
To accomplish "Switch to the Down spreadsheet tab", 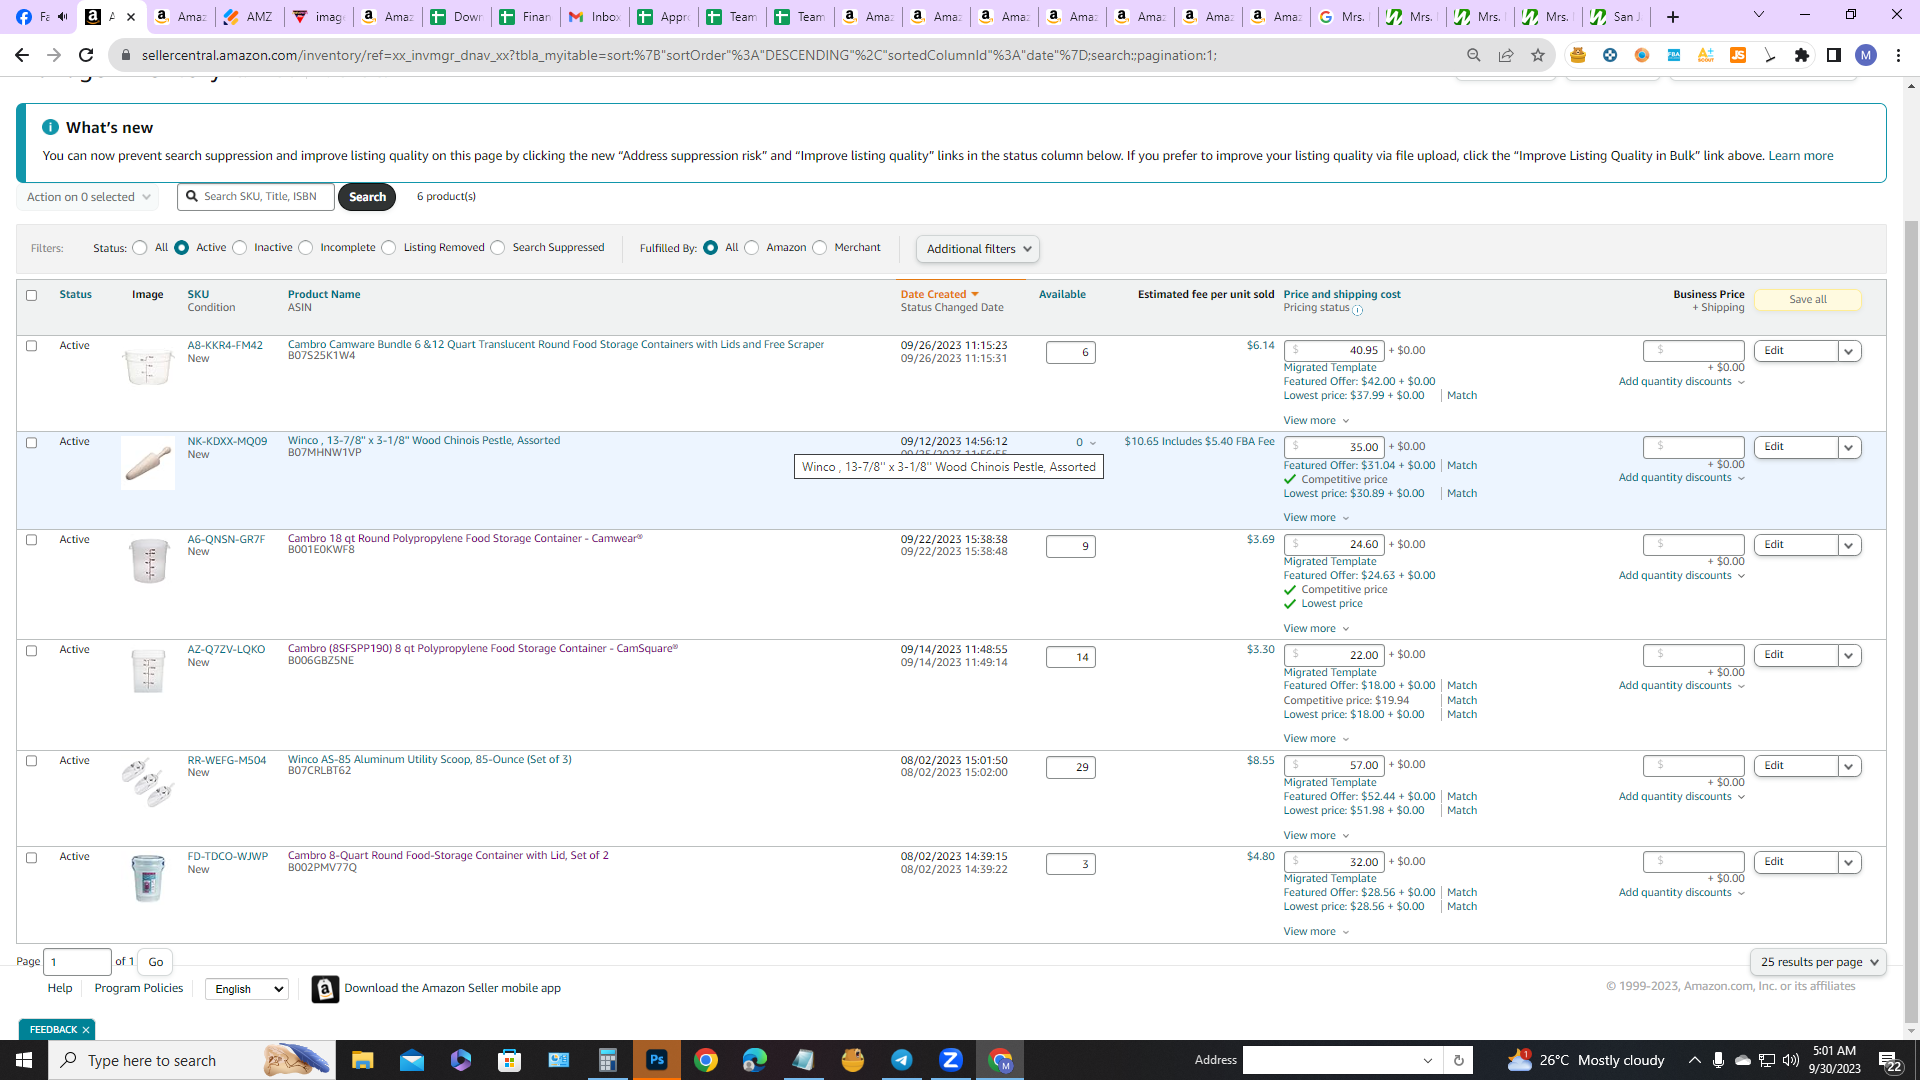I will click(x=457, y=17).
